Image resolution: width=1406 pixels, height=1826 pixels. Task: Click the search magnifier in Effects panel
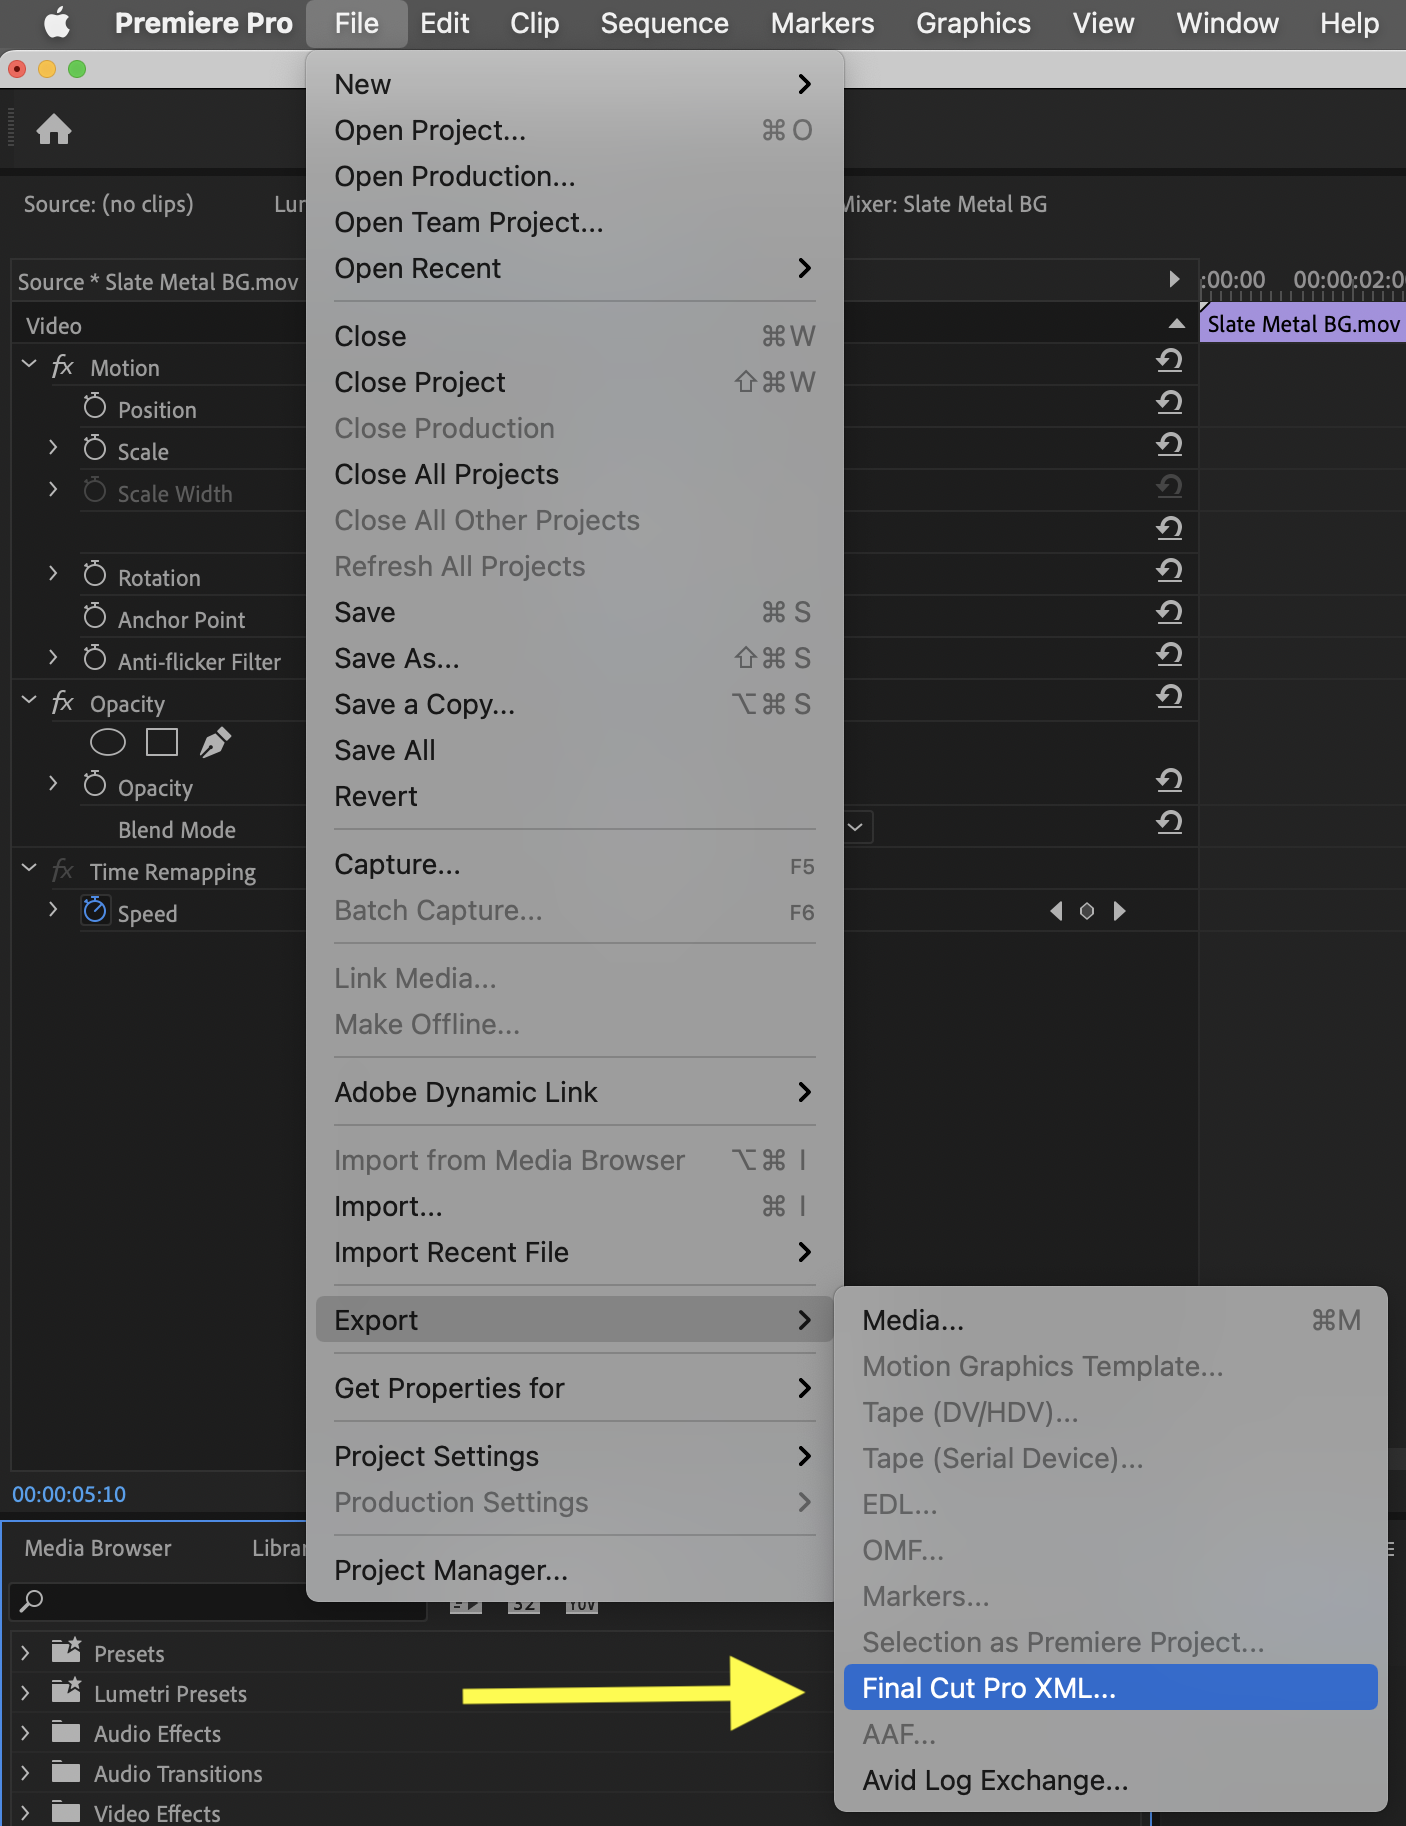coord(32,1601)
